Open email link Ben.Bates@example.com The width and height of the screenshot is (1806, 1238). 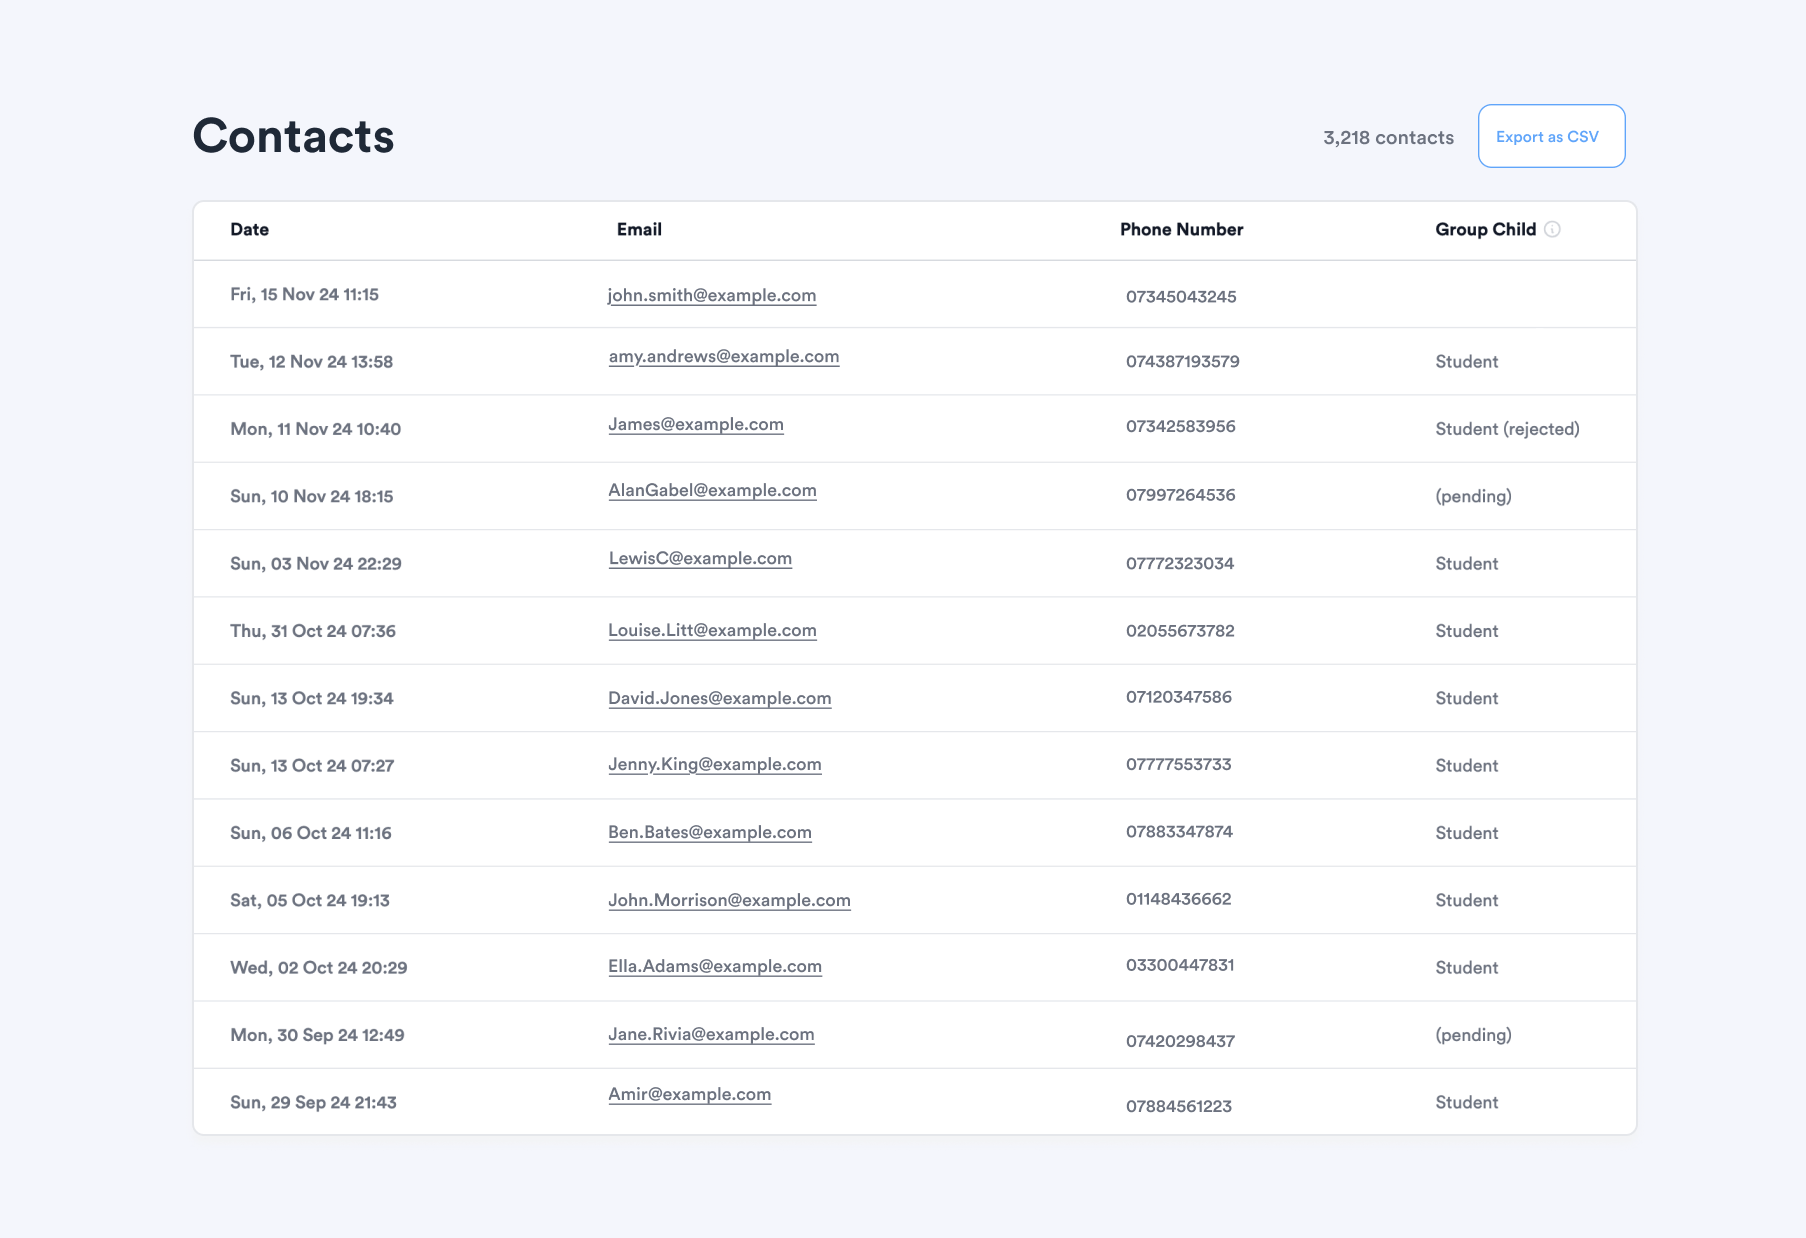pos(710,832)
